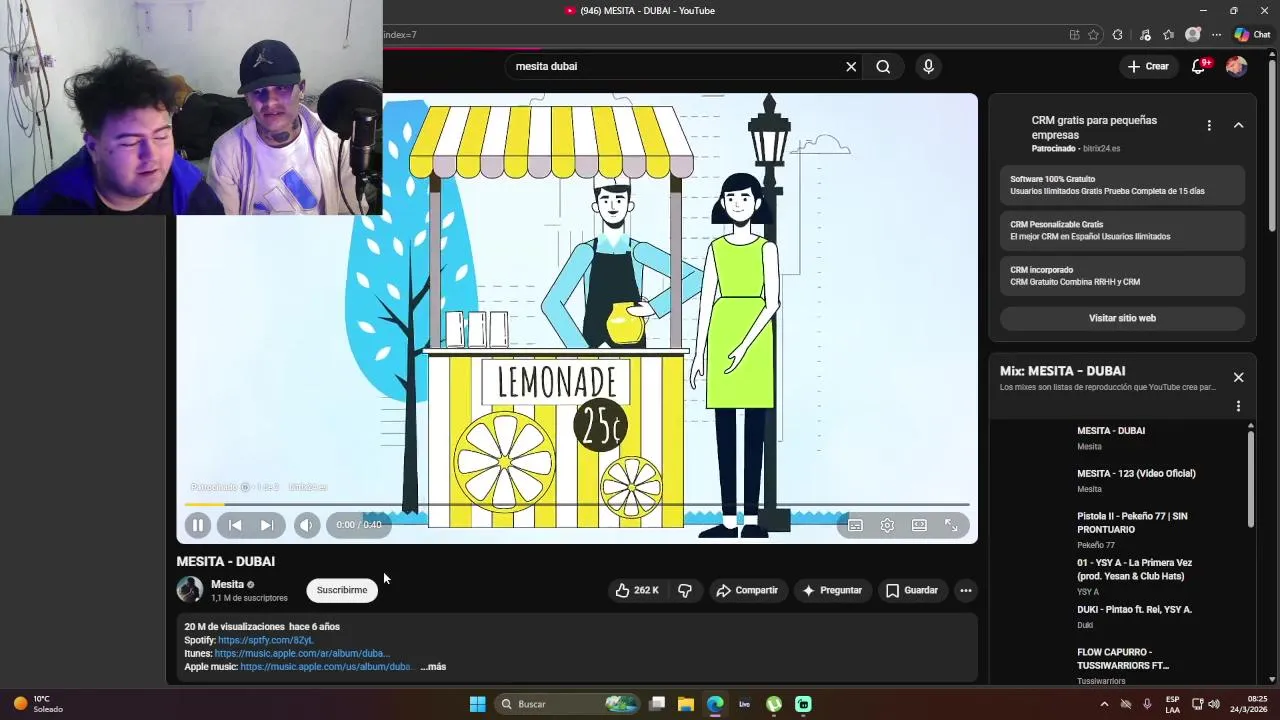Viewport: 1280px width, 720px height.
Task: Open Microsoft Edge in taskbar
Action: pyautogui.click(x=715, y=704)
